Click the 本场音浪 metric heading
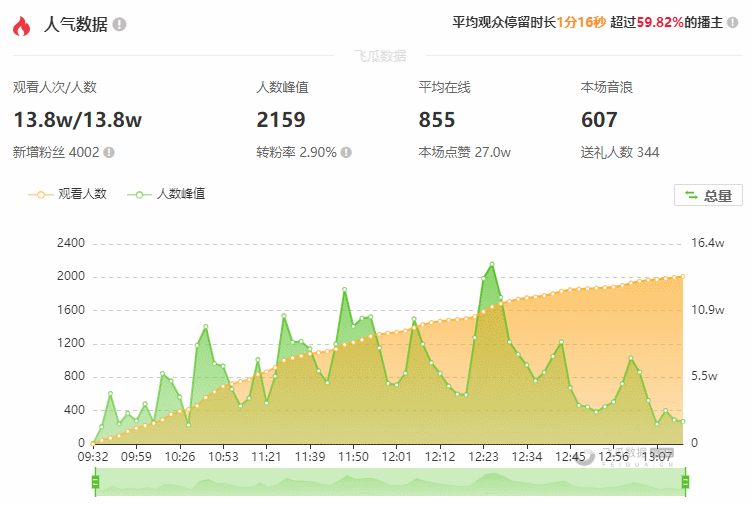The height and width of the screenshot is (505, 753). [607, 87]
